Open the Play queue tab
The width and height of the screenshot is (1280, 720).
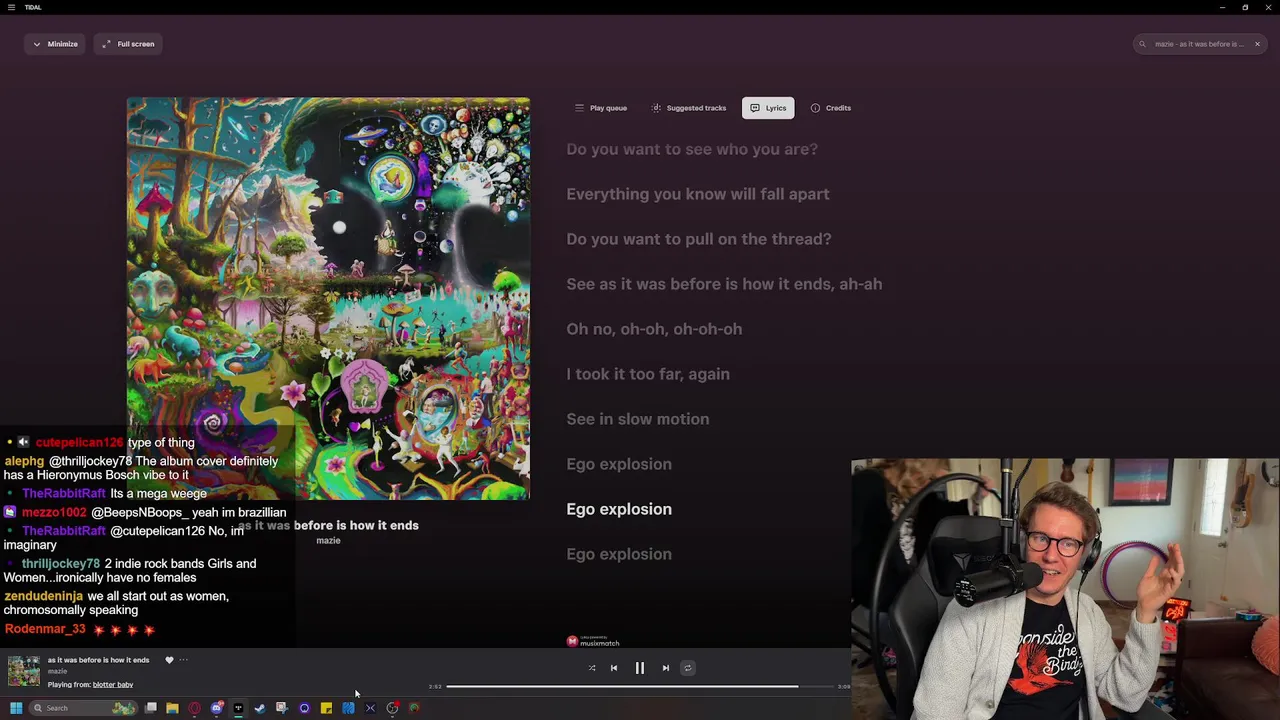[601, 108]
